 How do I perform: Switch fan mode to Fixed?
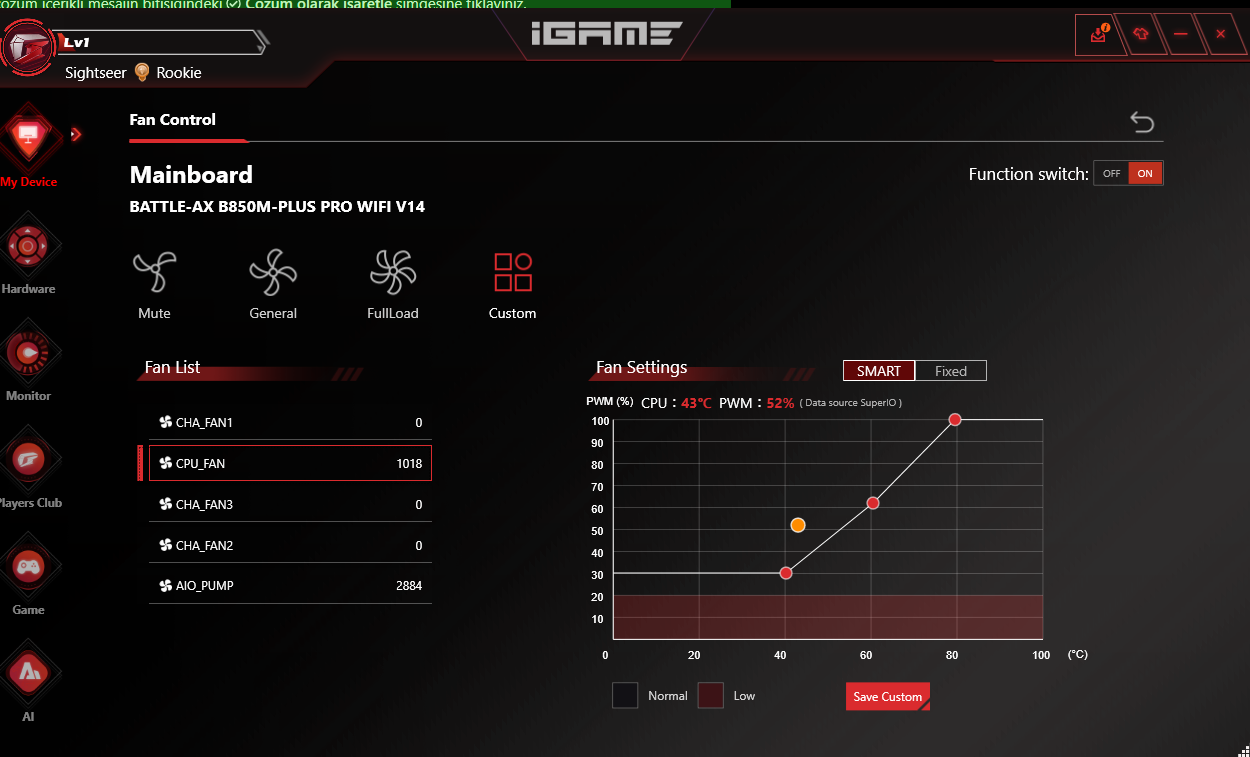[x=951, y=371]
